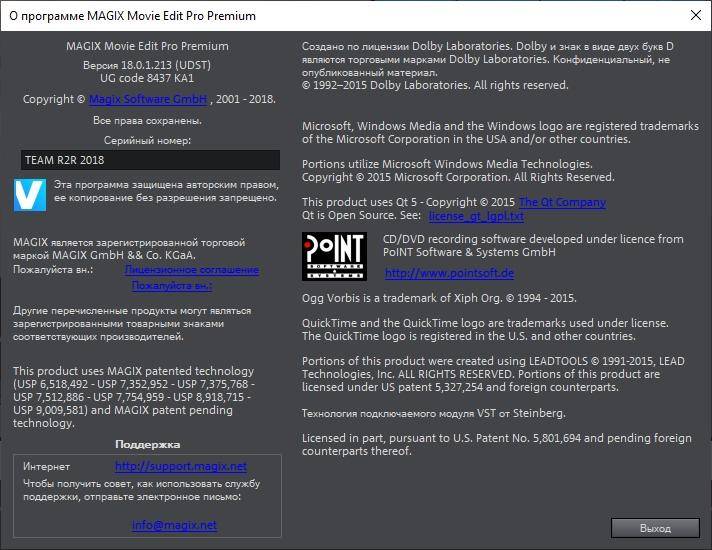This screenshot has height=550, width=712.
Task: Click the Серийный номер: label
Action: coord(148,140)
